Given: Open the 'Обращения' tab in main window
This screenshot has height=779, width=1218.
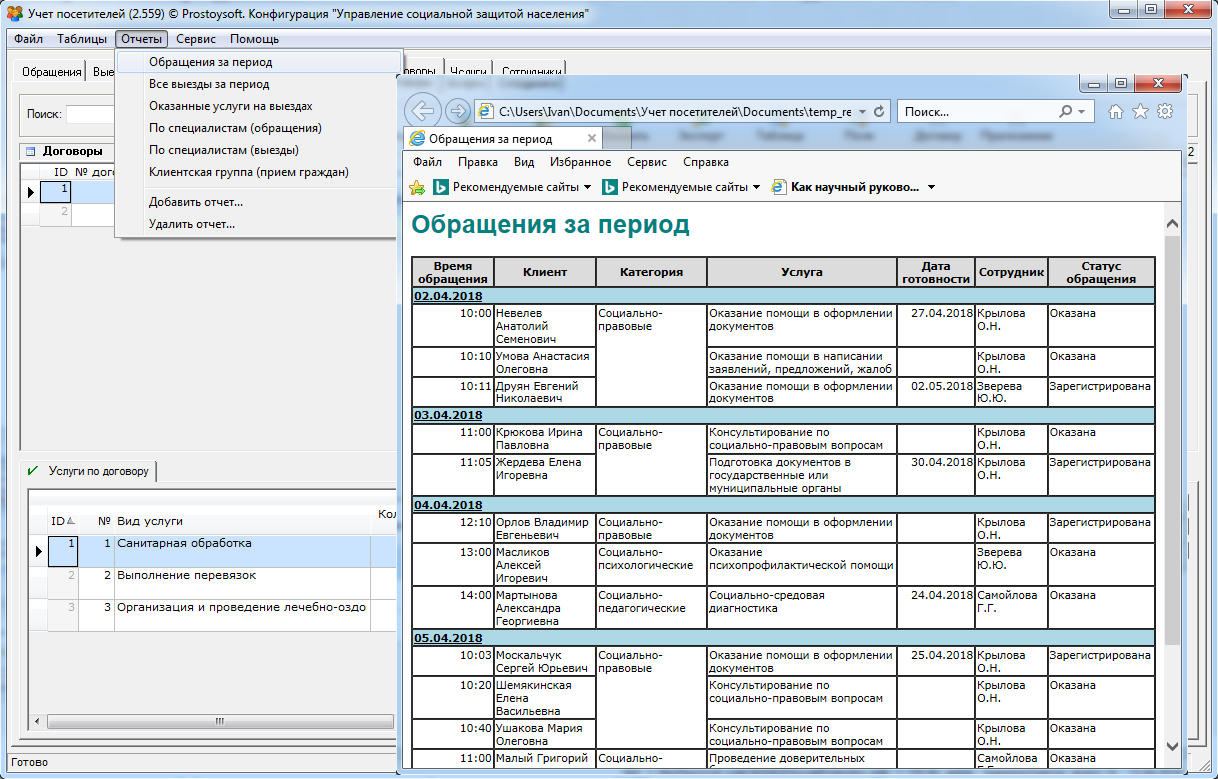Looking at the screenshot, I should pyautogui.click(x=51, y=72).
